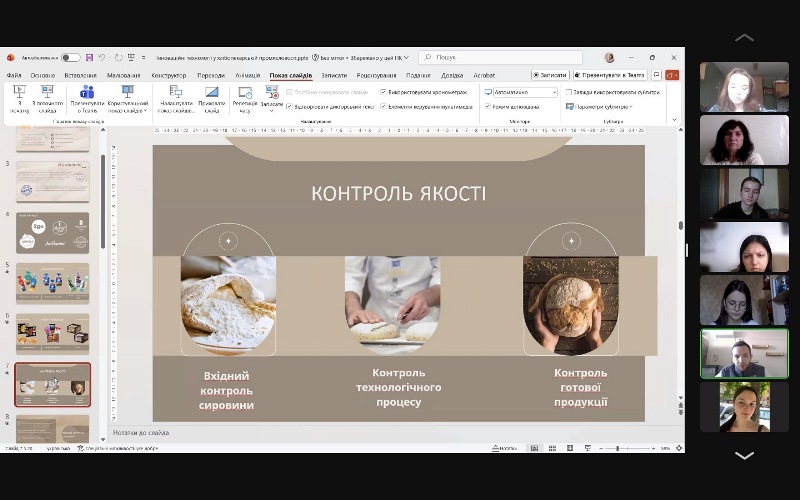
Task: Uncheck 'Режим доповідача' checkbox
Action: click(488, 106)
